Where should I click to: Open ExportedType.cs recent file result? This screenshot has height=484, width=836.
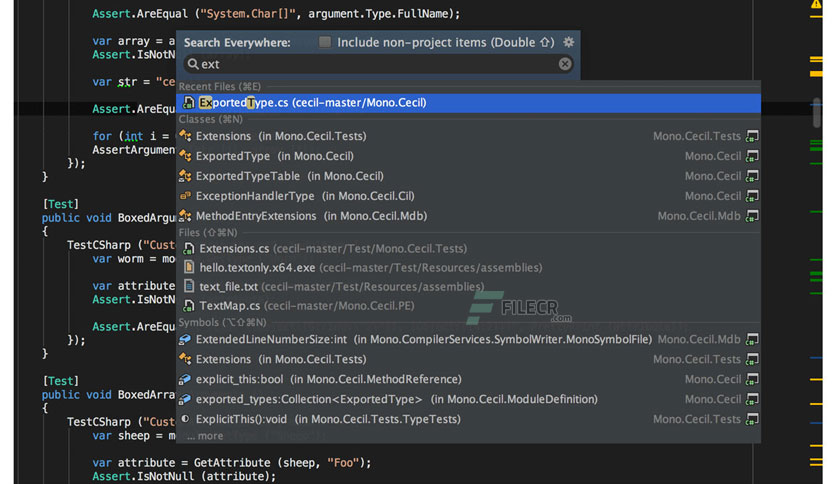pos(468,102)
